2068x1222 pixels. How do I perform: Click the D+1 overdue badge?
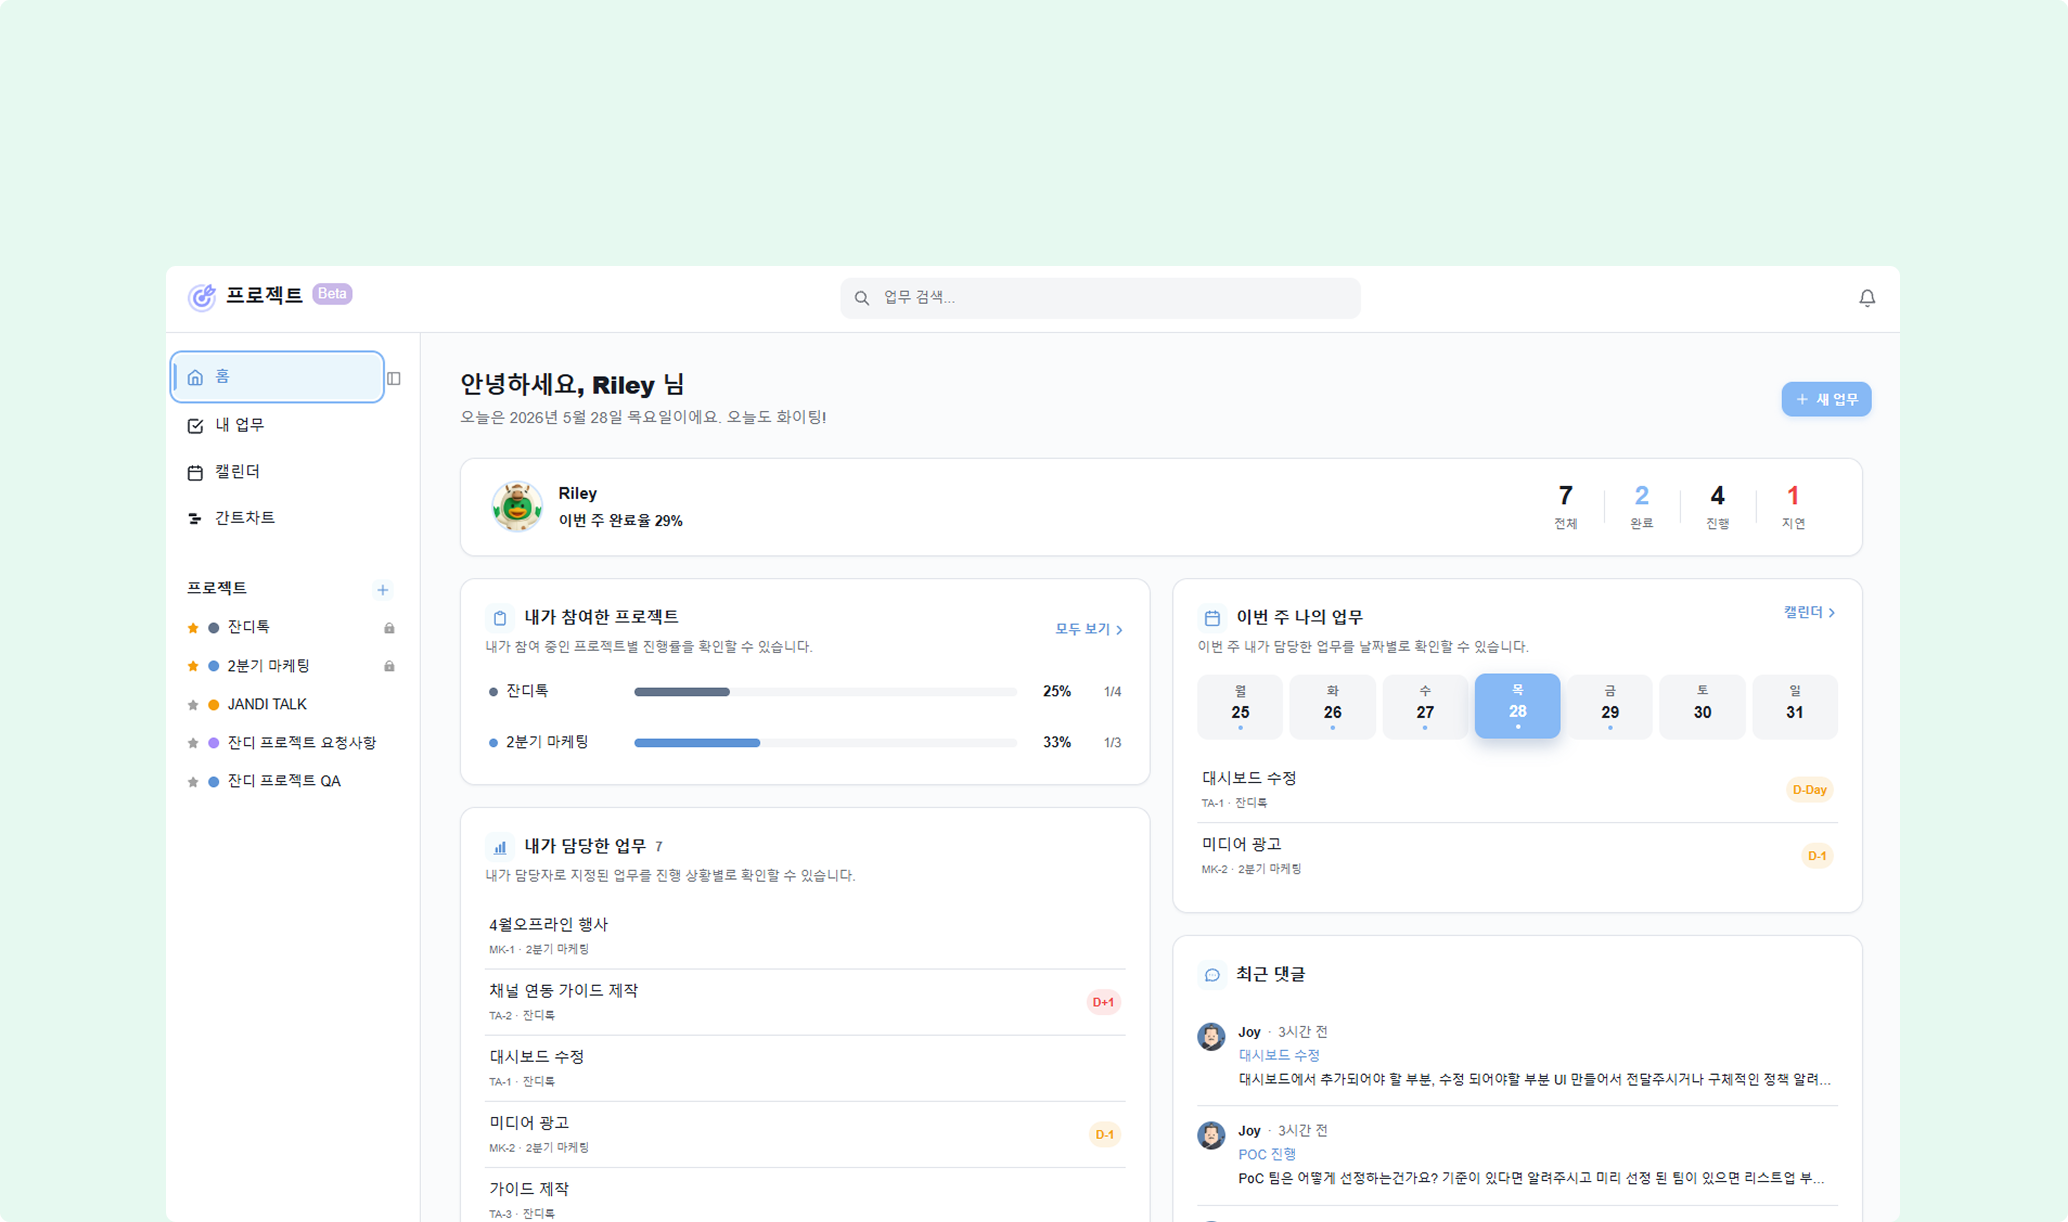click(x=1103, y=1002)
